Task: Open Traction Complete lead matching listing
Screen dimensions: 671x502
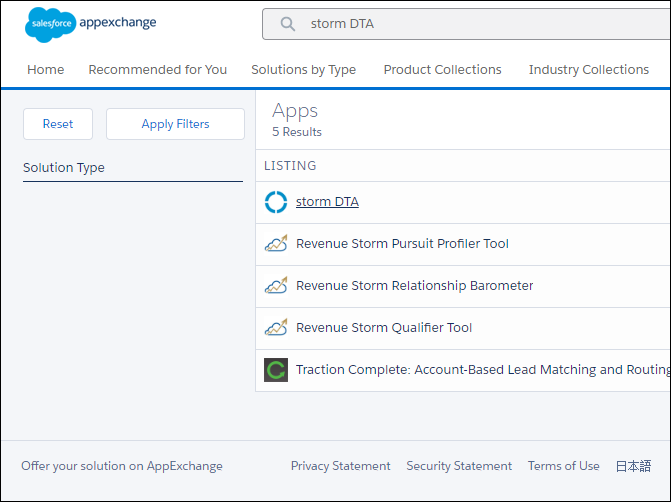Action: coord(483,369)
